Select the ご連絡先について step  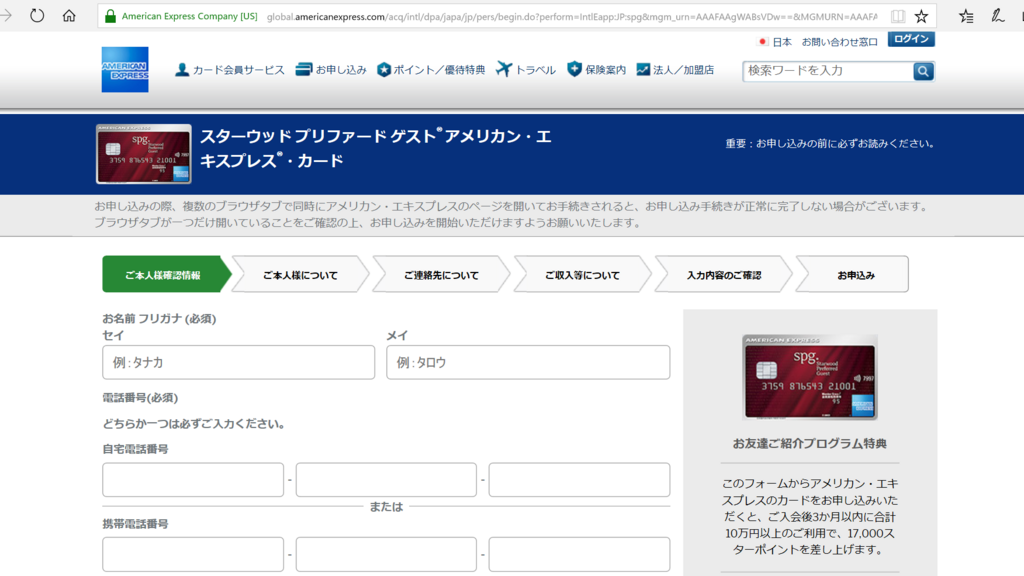click(441, 275)
